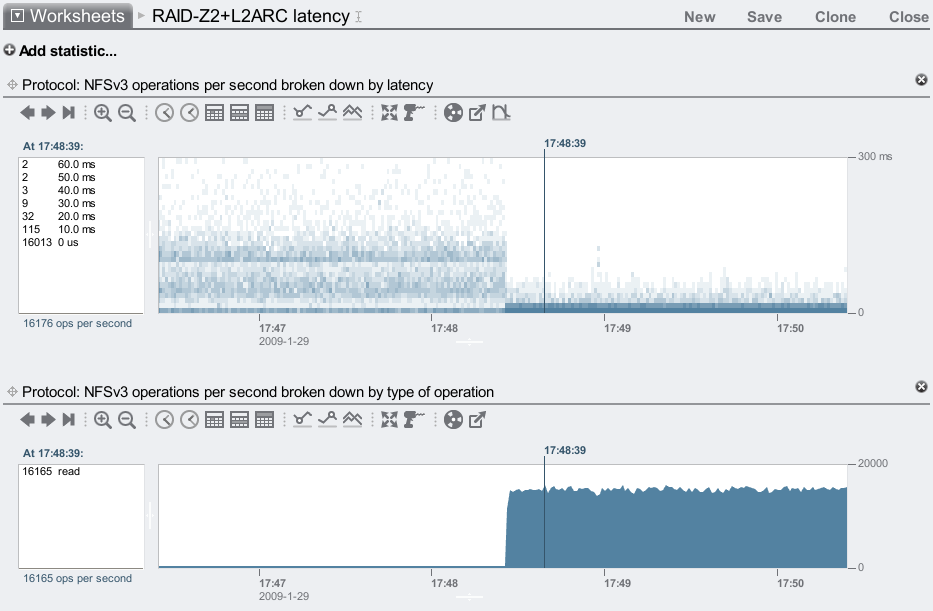
Task: Zoom out on the latency chart
Action: 127,113
